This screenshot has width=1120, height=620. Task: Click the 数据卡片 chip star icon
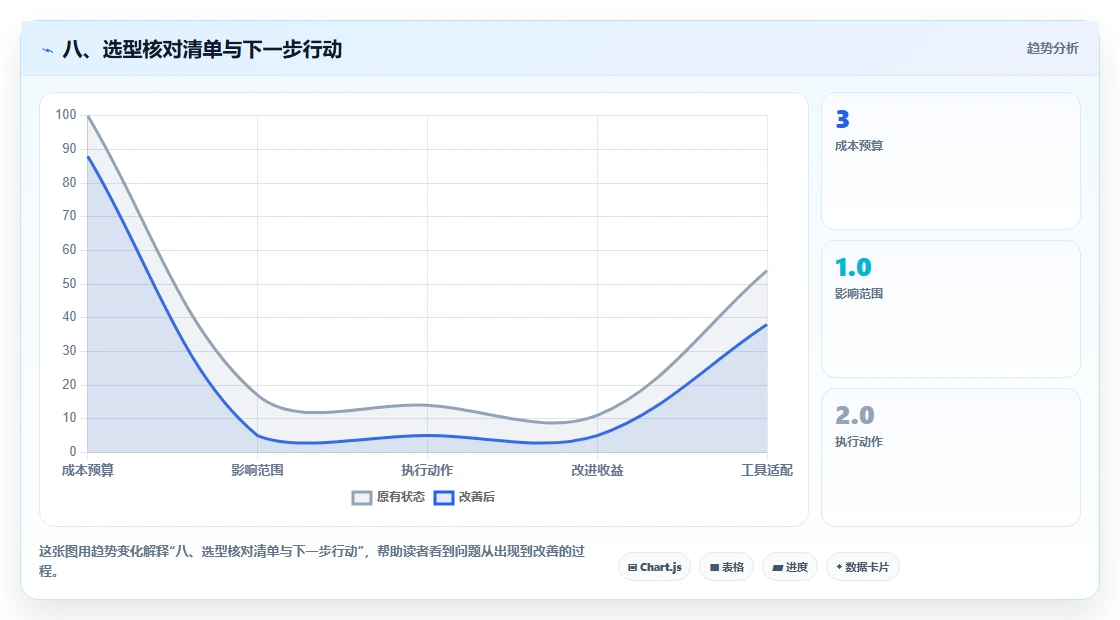coord(839,567)
